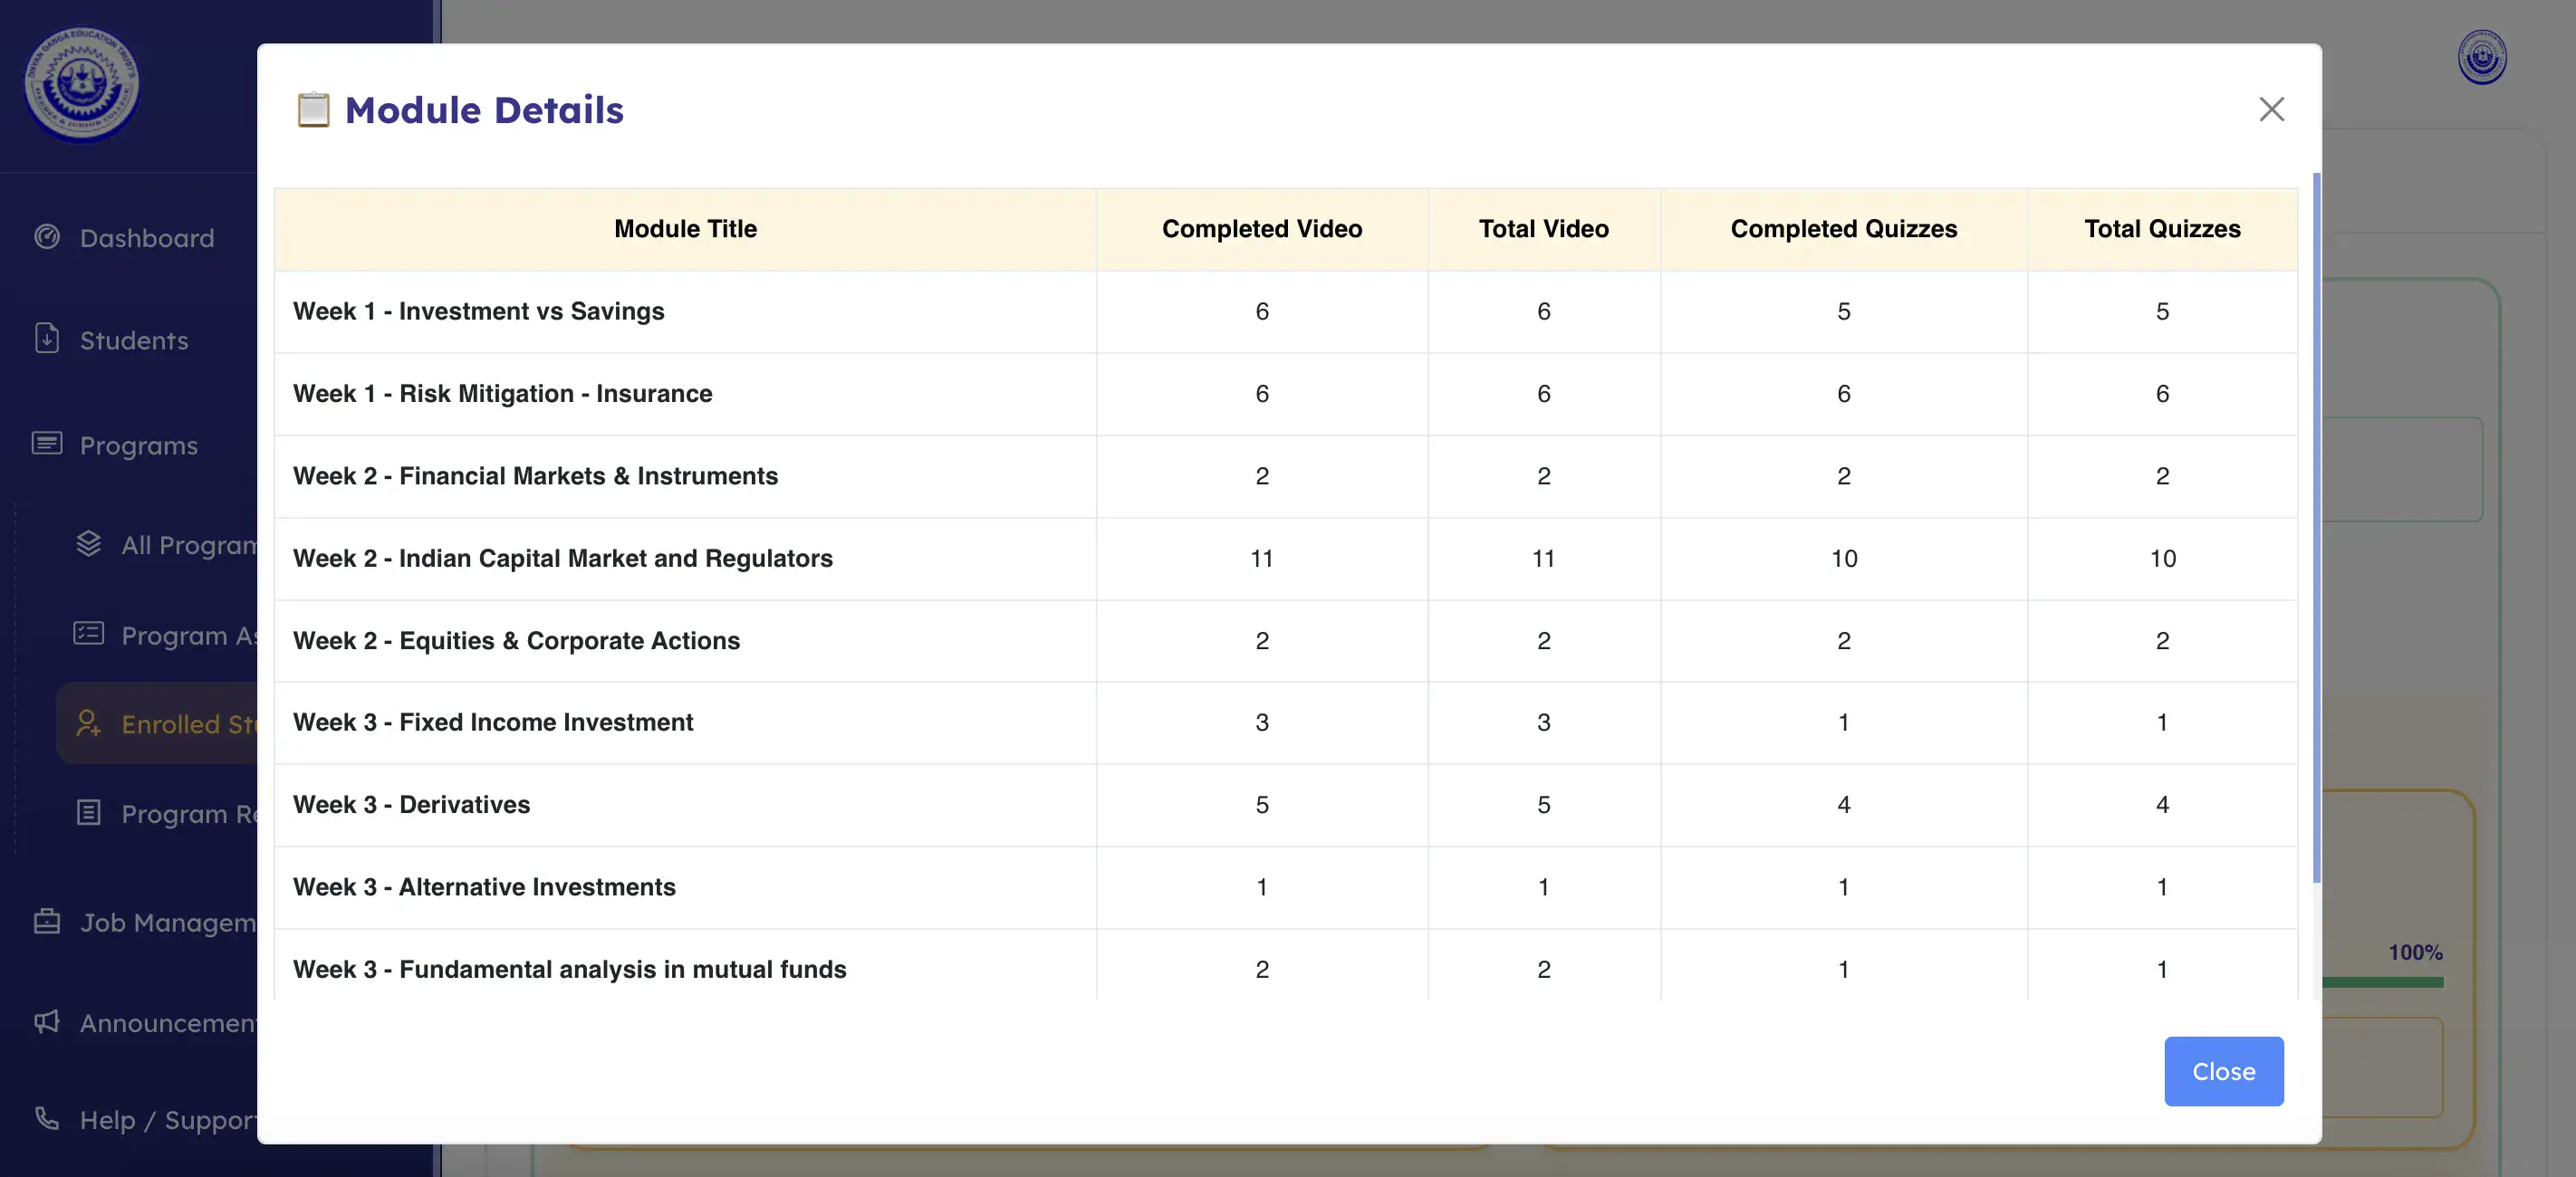
Task: Click the All Programs layers icon
Action: pos(89,544)
